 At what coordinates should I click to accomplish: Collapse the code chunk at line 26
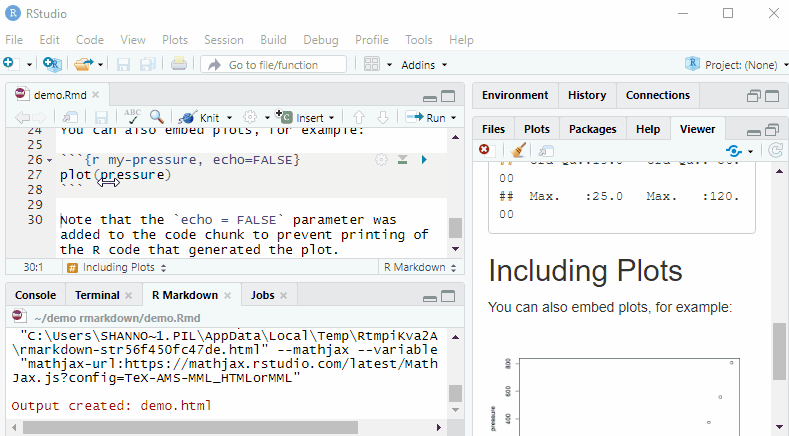click(x=49, y=160)
